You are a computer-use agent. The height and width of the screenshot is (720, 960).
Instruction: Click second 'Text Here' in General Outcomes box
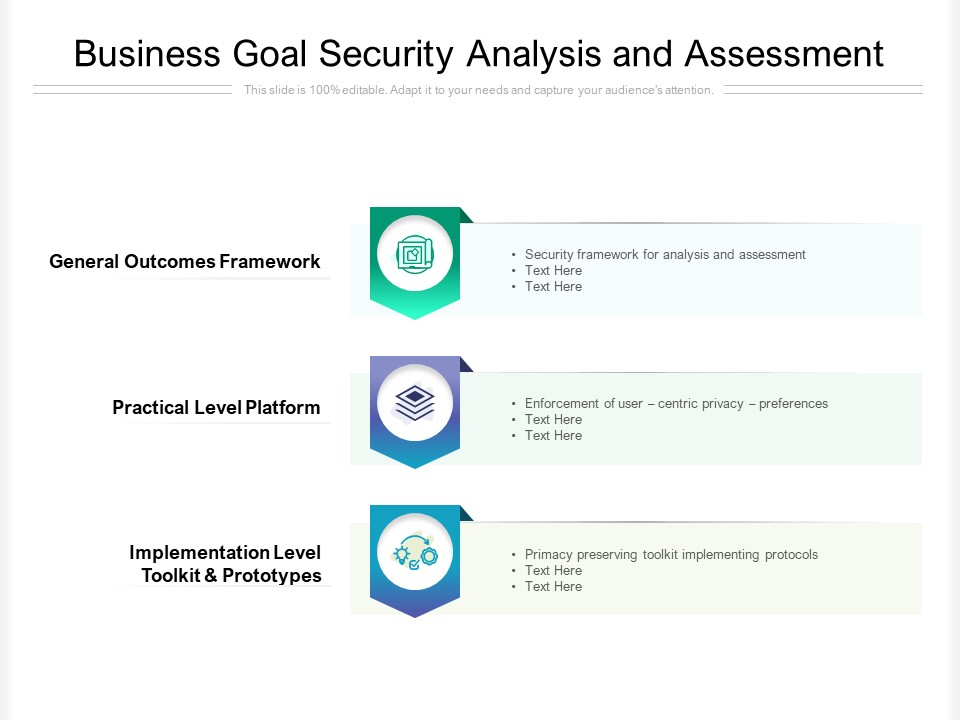553,287
